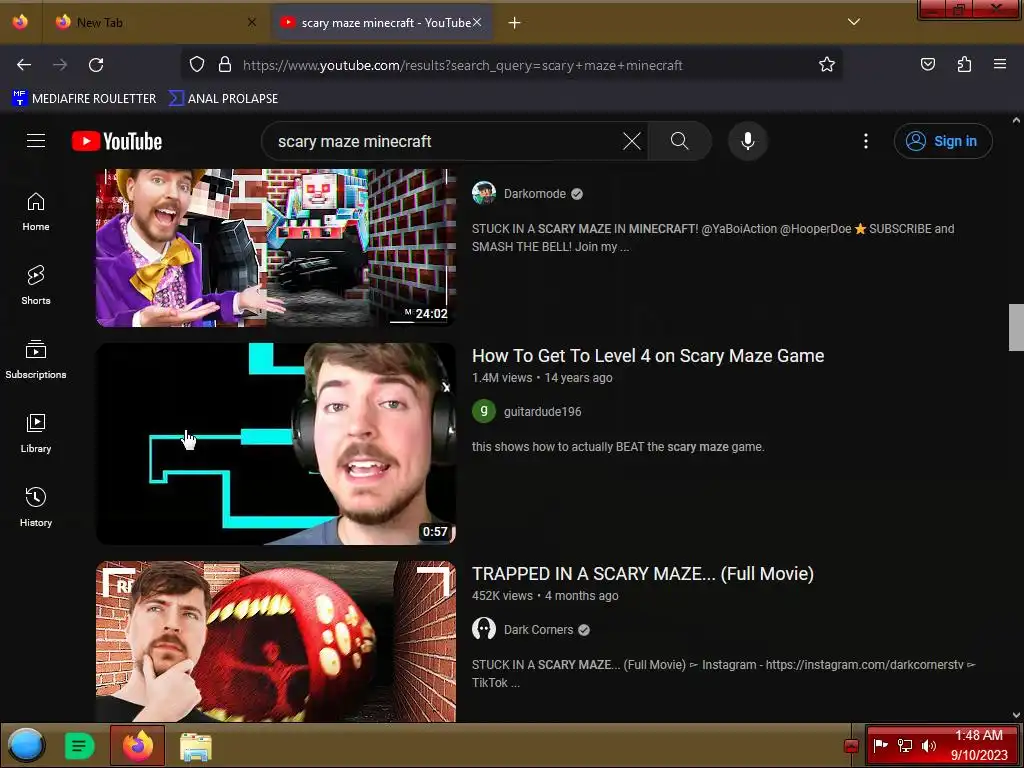Click the volume speaker tray icon

[x=929, y=746]
